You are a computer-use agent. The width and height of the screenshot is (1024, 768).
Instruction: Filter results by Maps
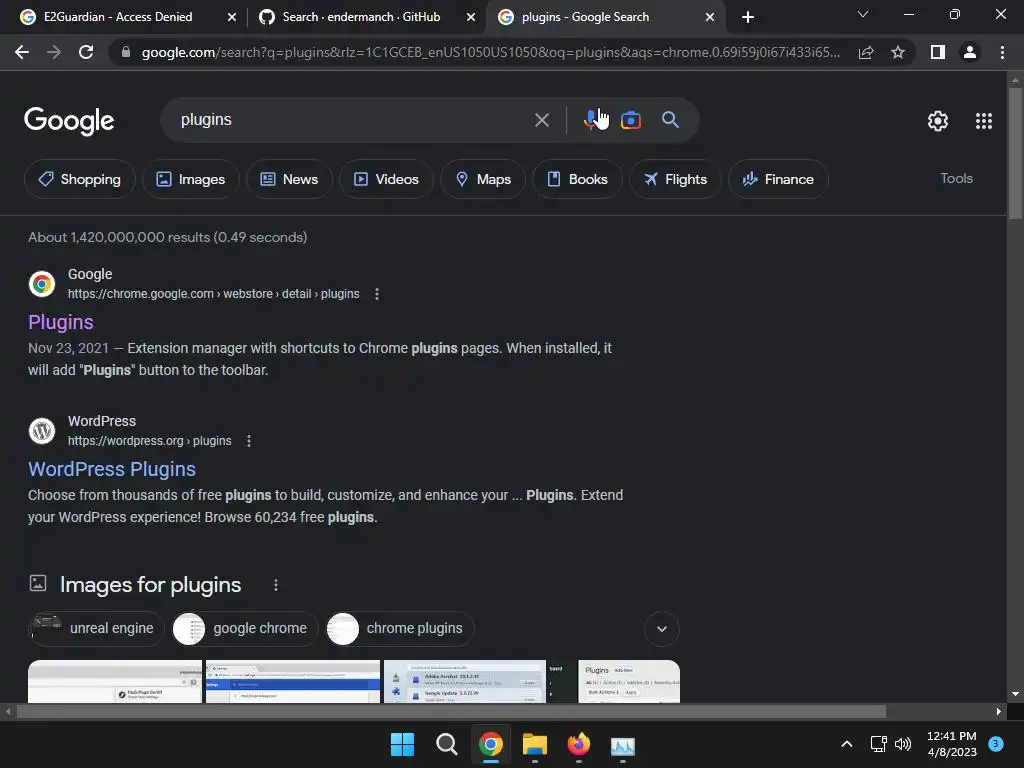[483, 179]
